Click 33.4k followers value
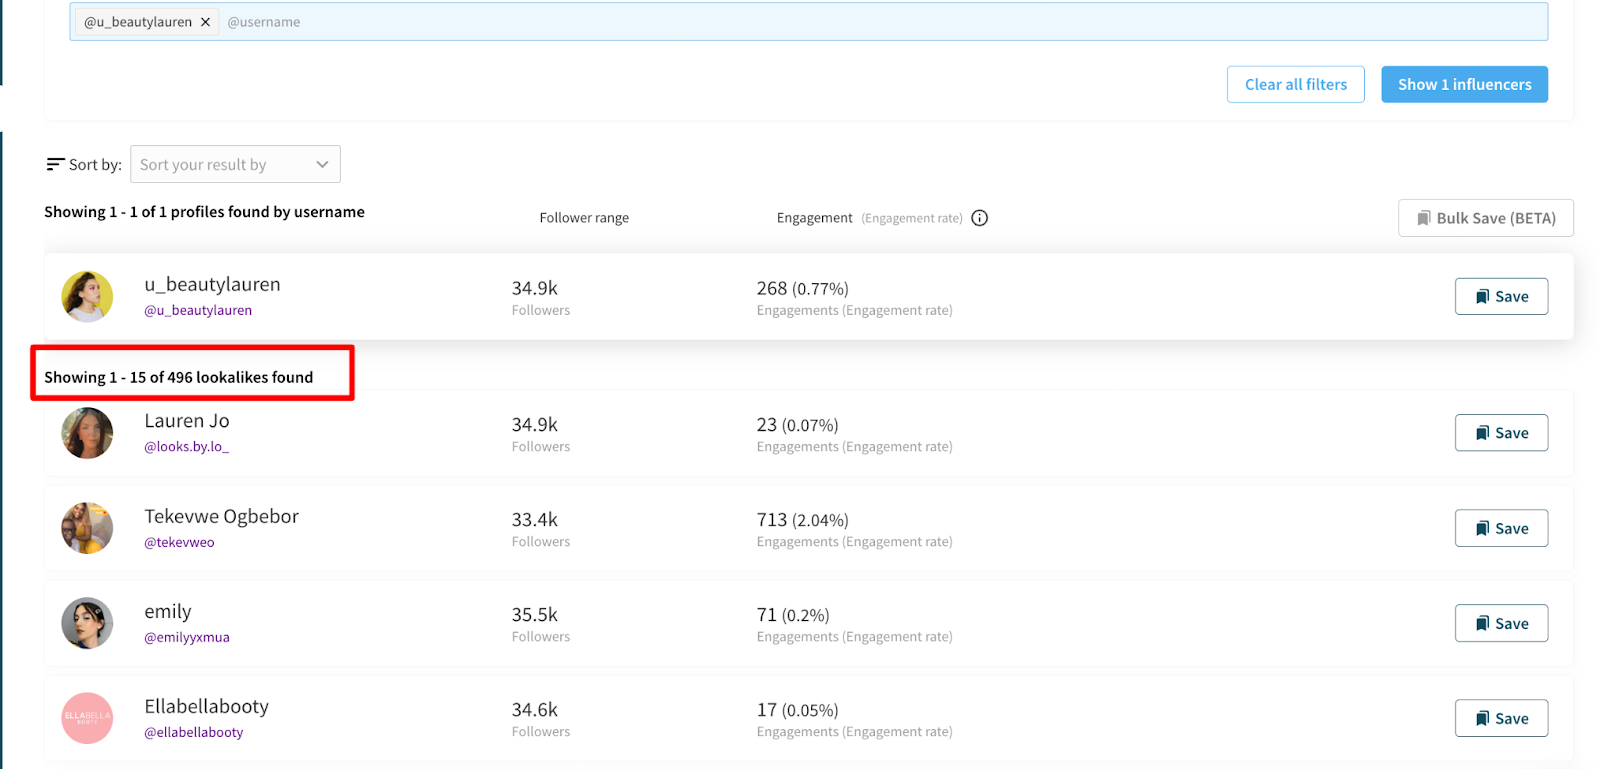This screenshot has width=1600, height=769. click(x=535, y=520)
